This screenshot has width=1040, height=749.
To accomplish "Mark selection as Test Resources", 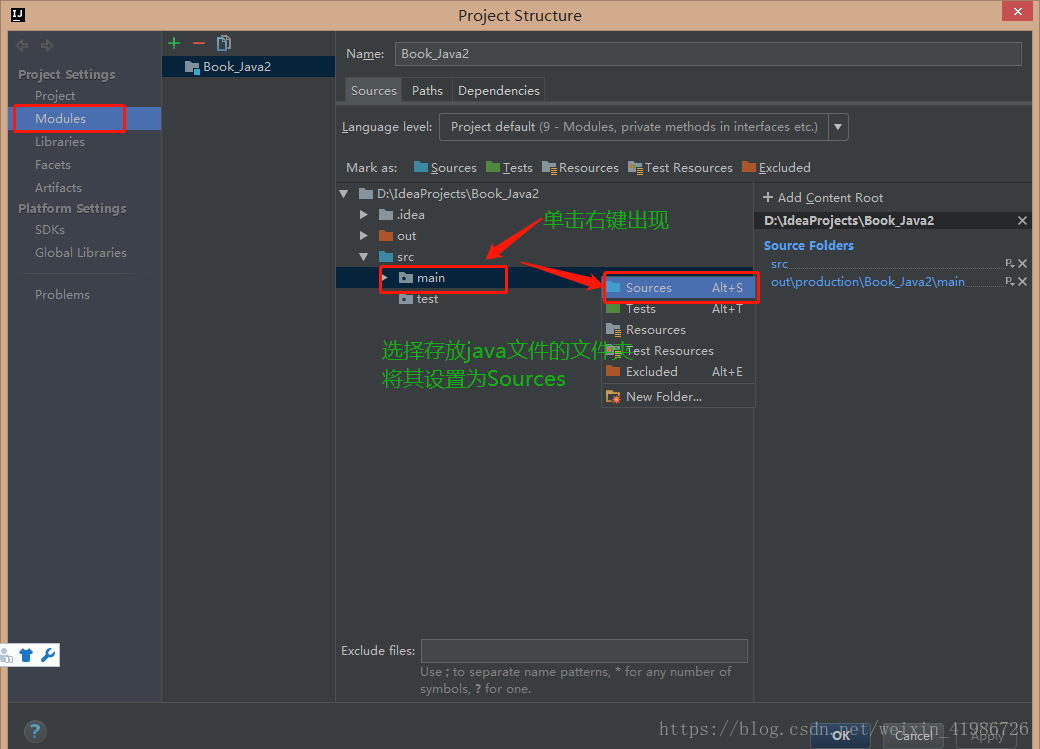I will point(681,167).
